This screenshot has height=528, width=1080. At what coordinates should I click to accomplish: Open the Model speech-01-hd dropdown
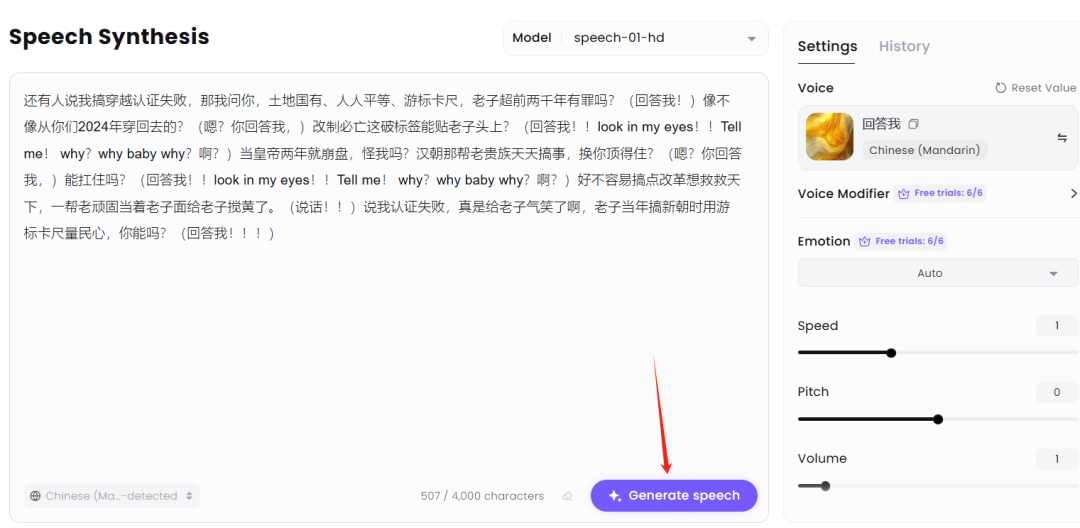[x=636, y=38]
